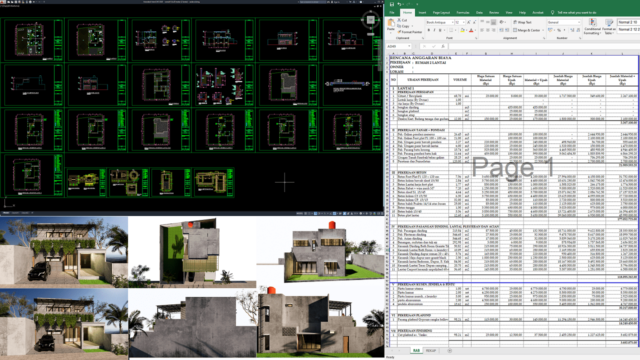Click the Excel Save icon
This screenshot has width=640, height=360.
392,4
